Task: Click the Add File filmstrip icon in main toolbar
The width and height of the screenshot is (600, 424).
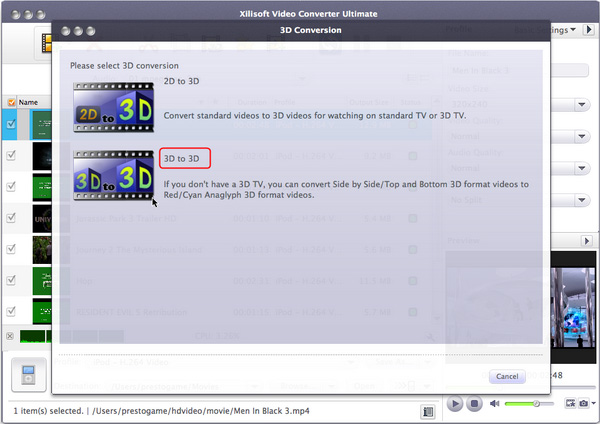Action: point(46,43)
